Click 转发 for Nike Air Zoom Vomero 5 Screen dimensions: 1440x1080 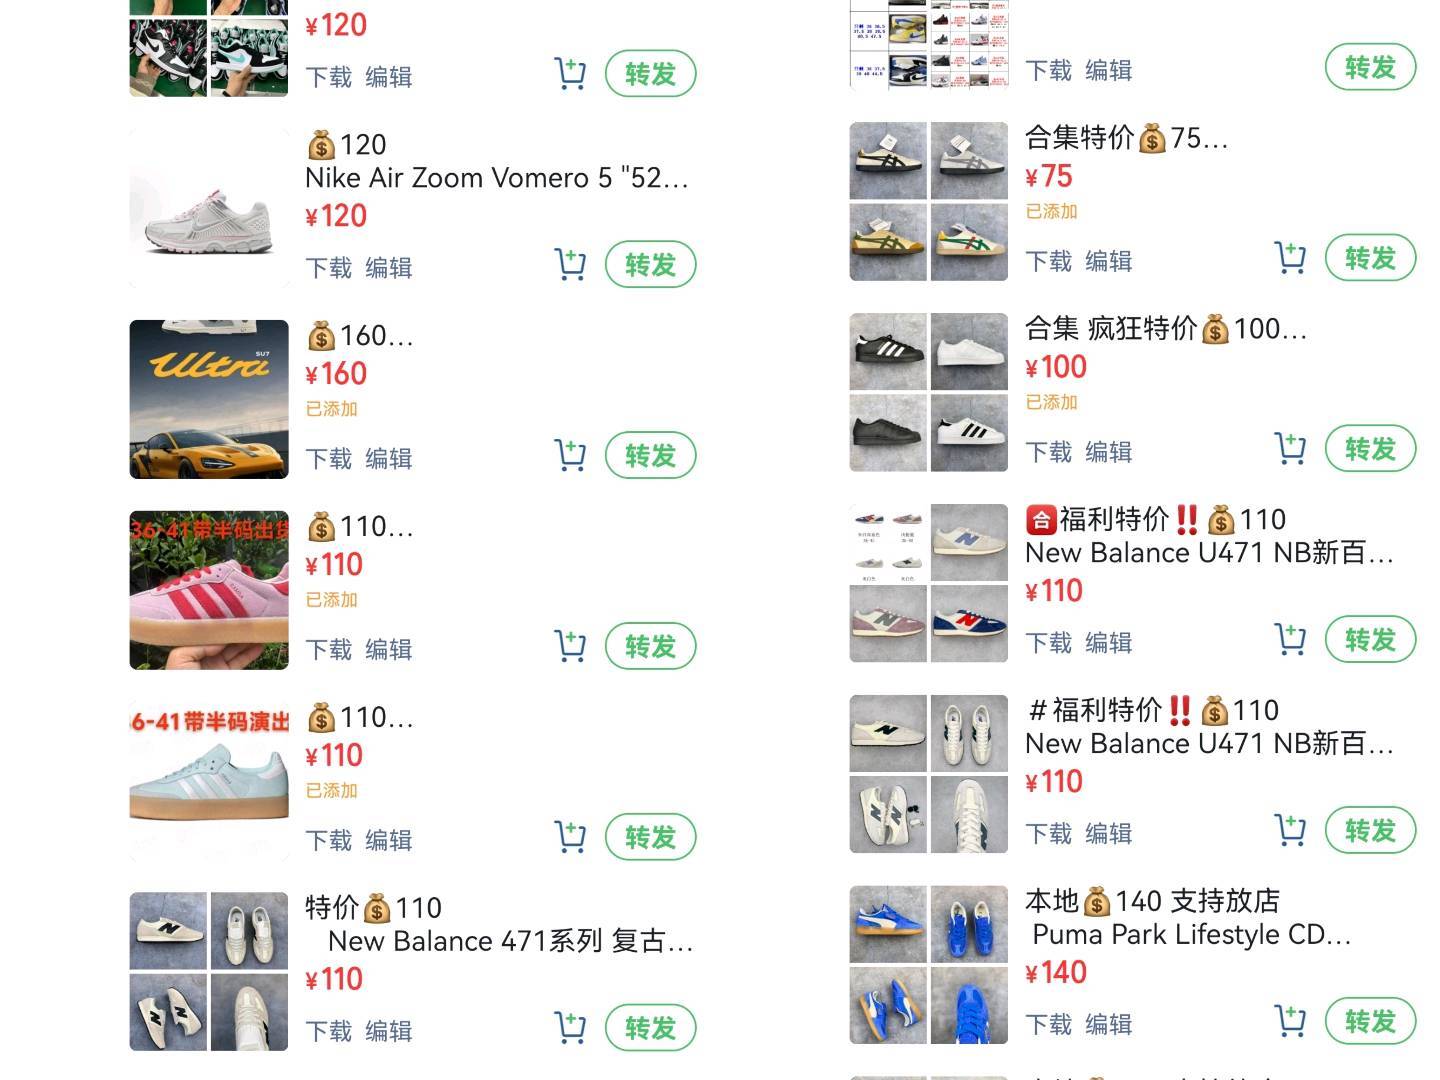[x=650, y=265]
